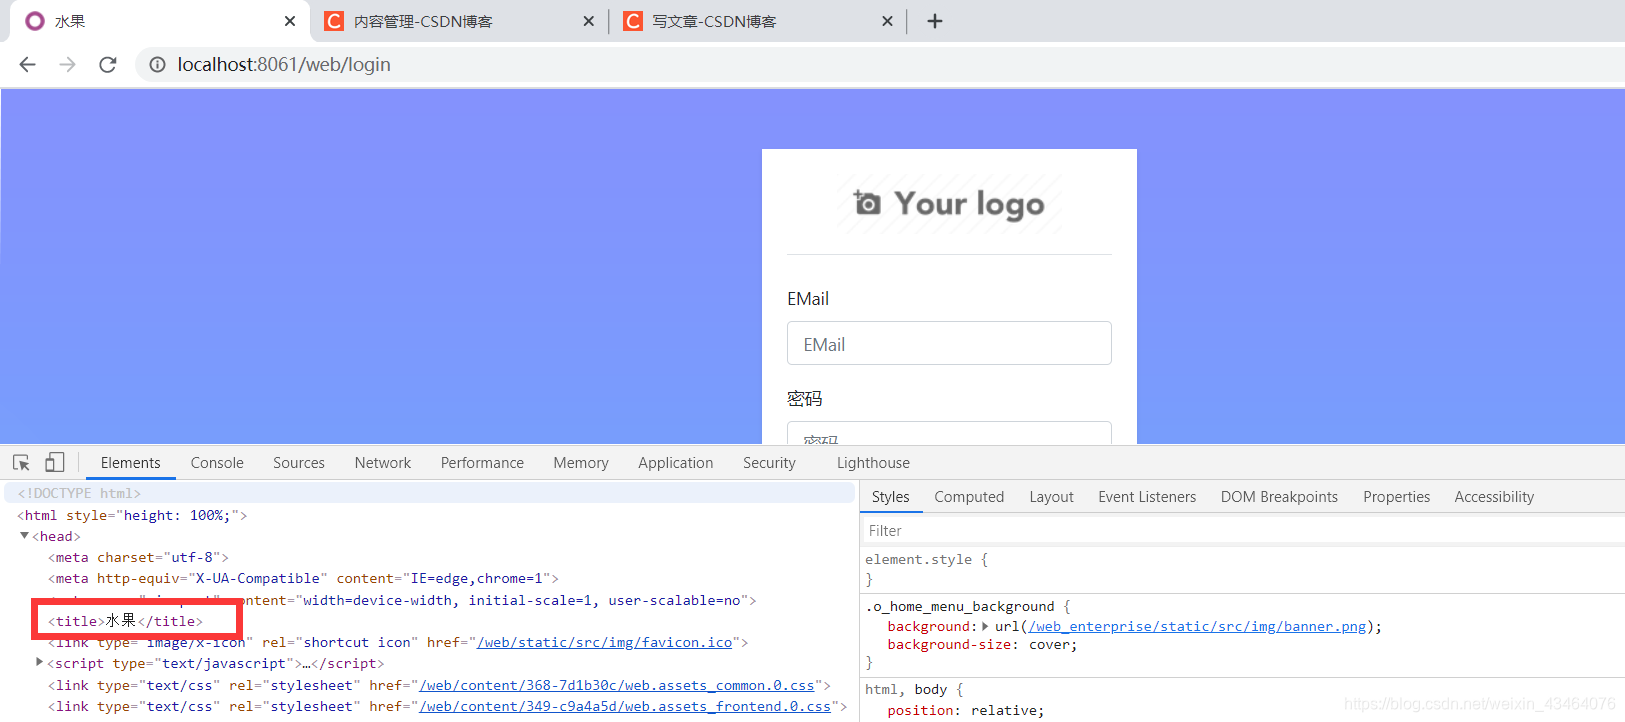The image size is (1625, 722).
Task: Open site info icon in address bar
Action: [157, 64]
